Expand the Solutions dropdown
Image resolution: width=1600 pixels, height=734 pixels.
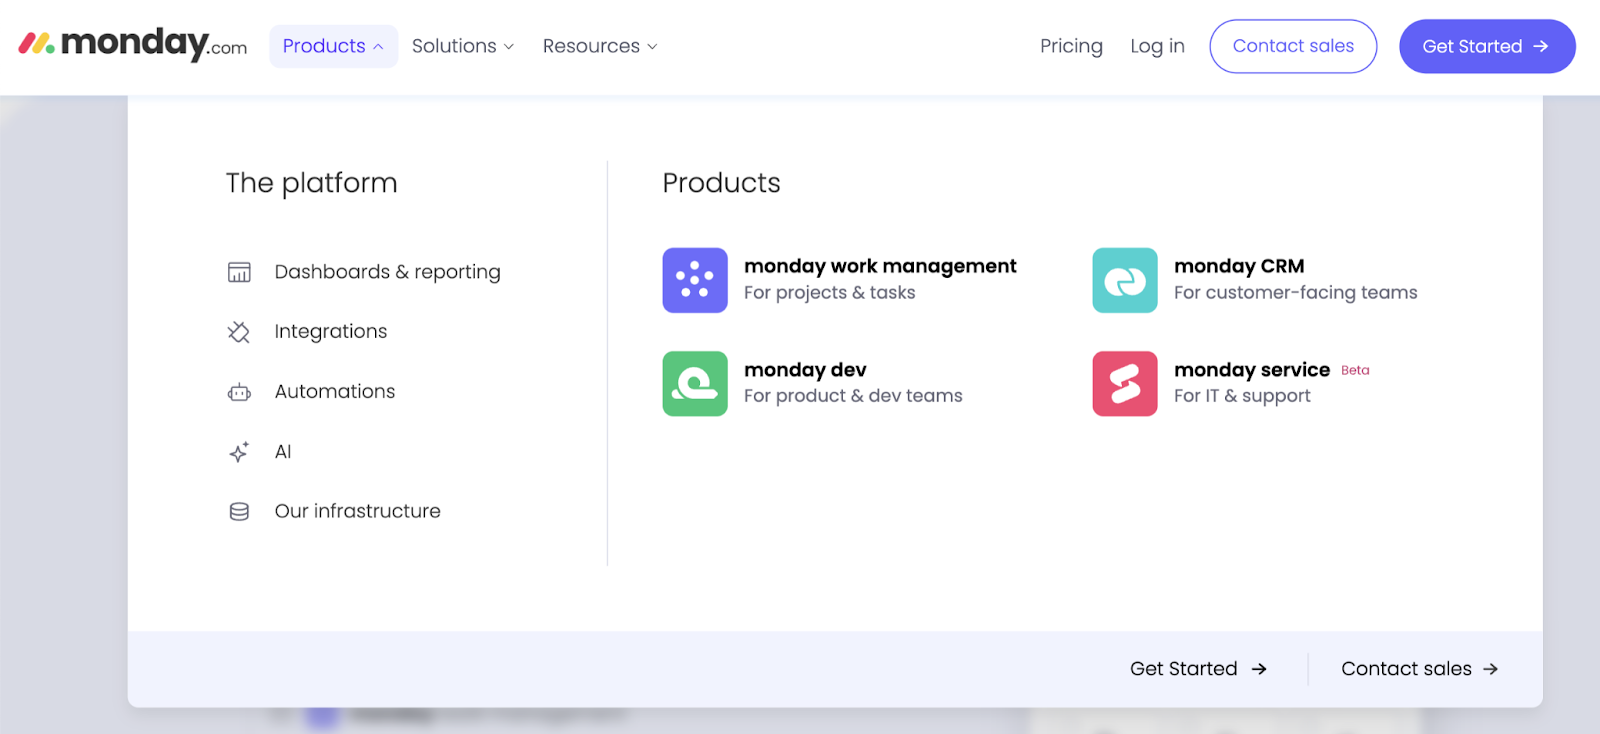click(x=463, y=46)
